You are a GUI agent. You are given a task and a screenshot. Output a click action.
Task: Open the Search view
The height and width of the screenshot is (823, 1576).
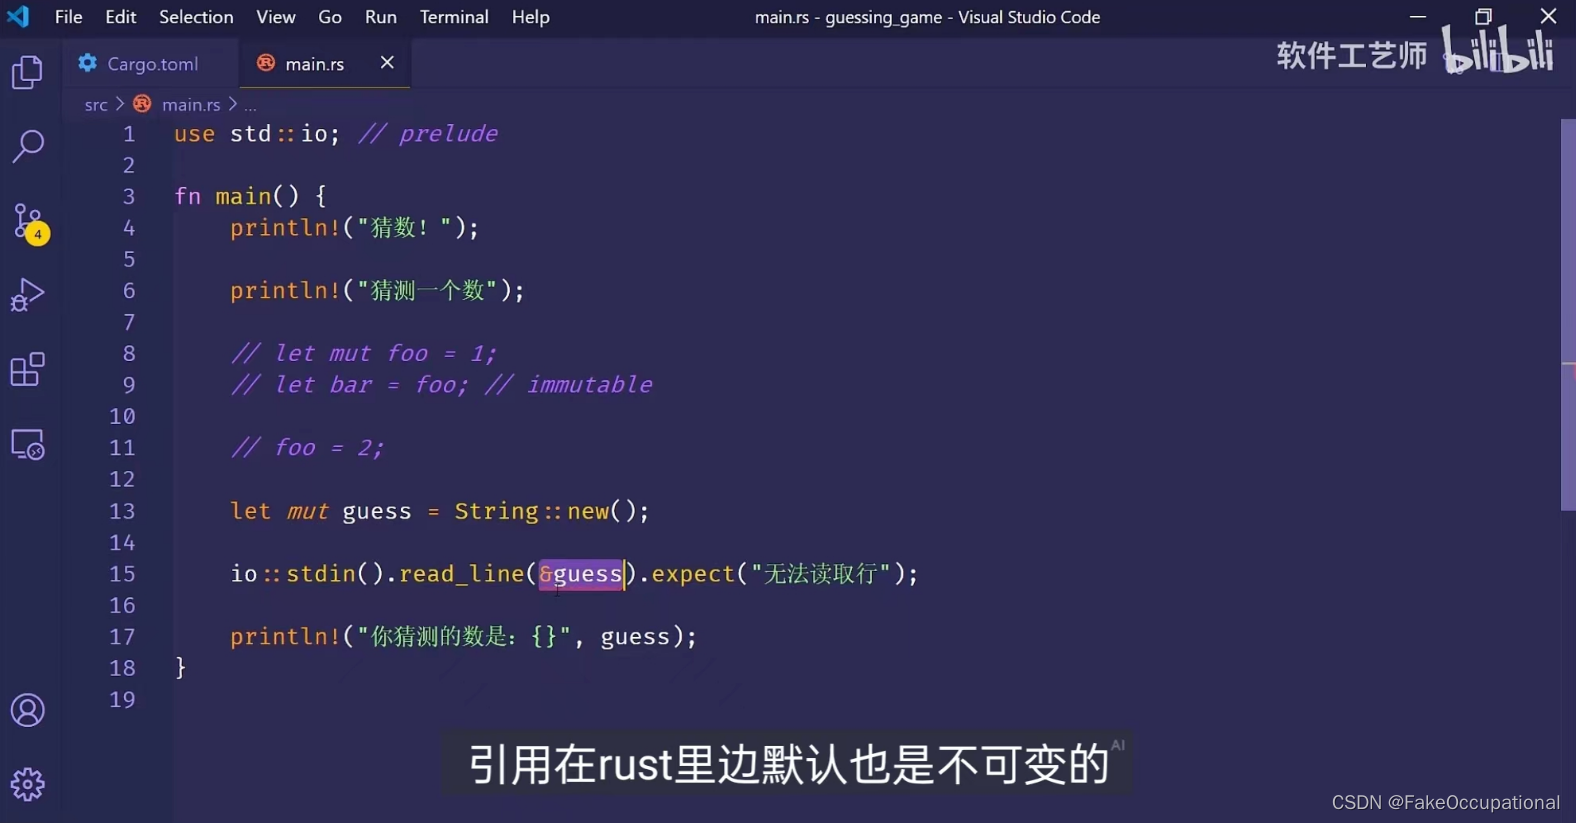click(28, 146)
